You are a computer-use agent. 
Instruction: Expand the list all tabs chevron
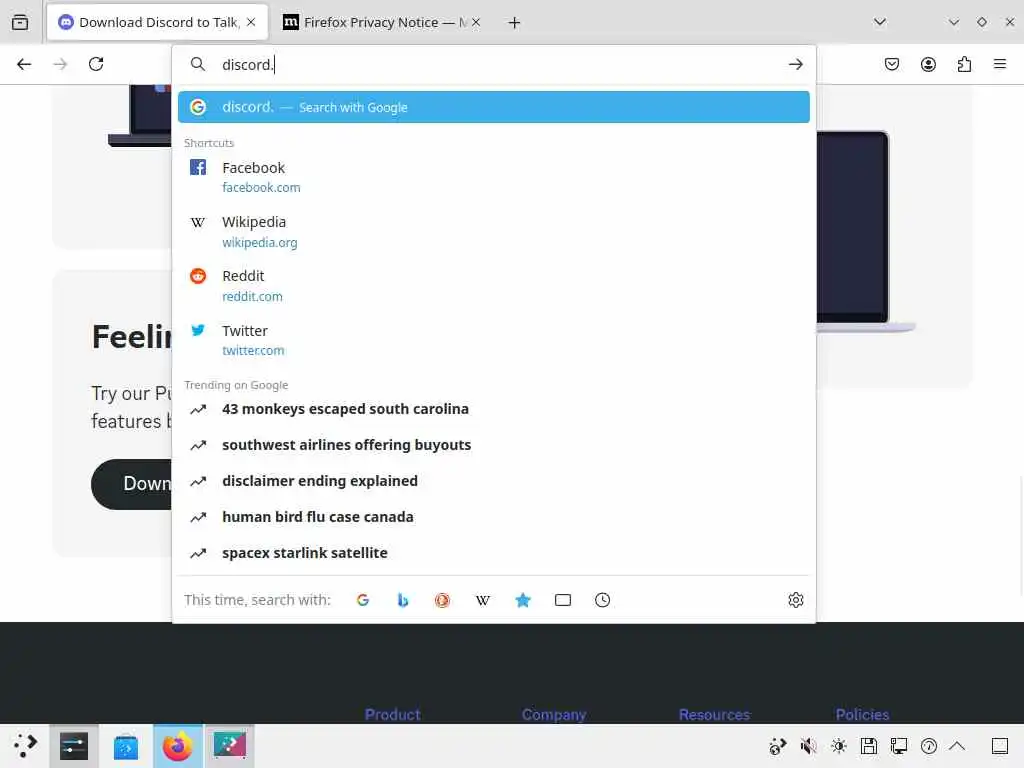click(880, 22)
